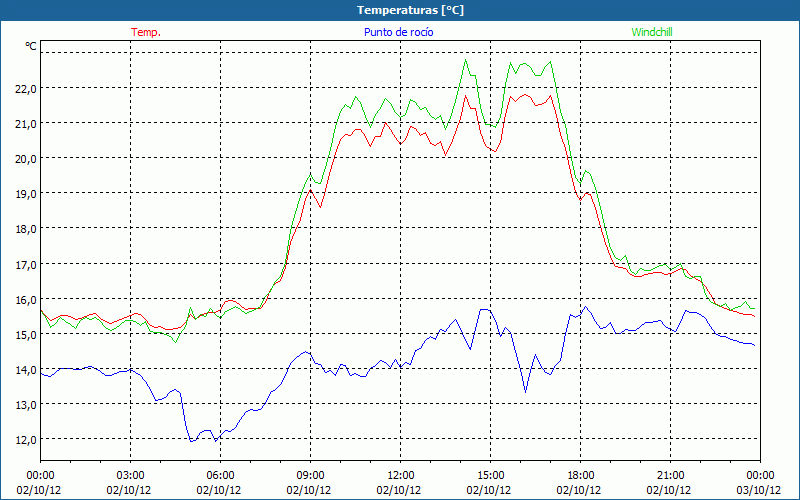Click the 12:00 time axis label
This screenshot has height=500, width=800.
click(x=401, y=476)
